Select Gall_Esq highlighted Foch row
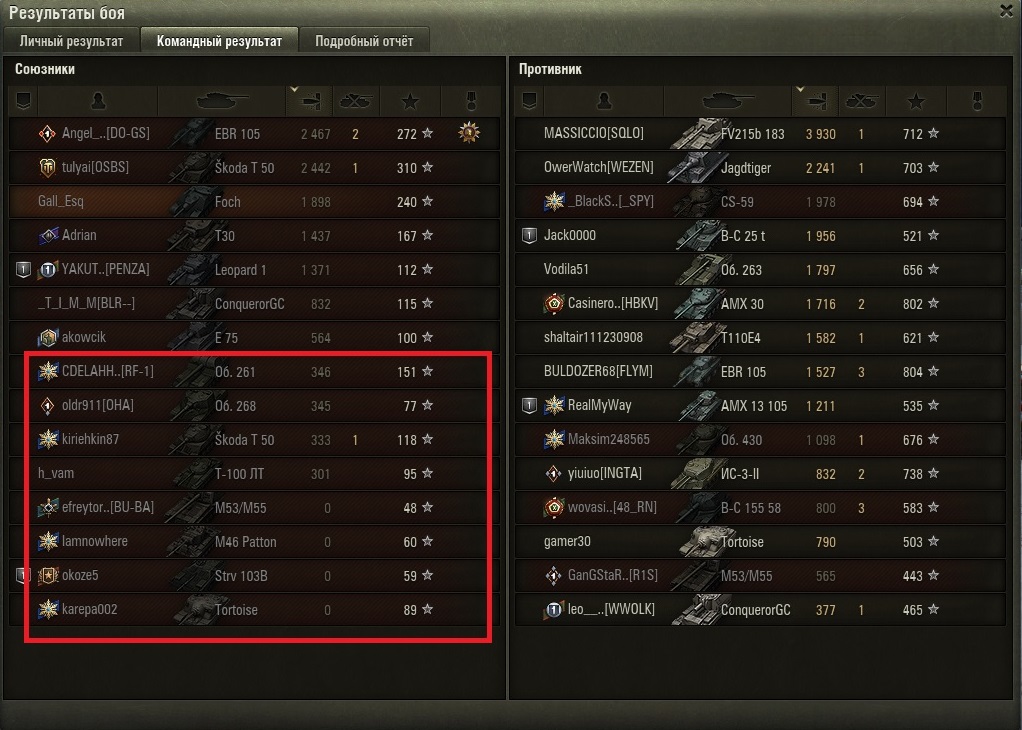Screen dimensions: 1022x730 (x=254, y=201)
